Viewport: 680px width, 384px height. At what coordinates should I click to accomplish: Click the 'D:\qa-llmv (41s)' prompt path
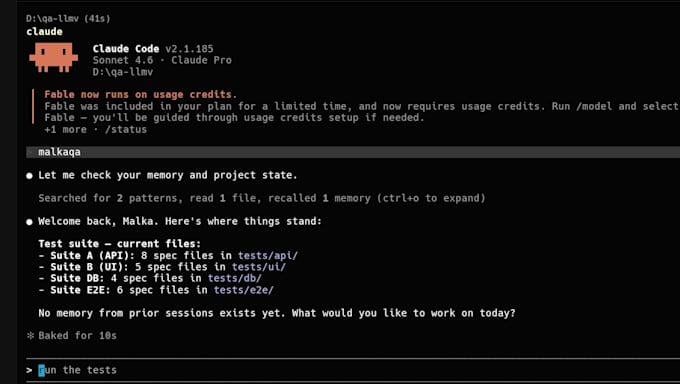point(68,19)
